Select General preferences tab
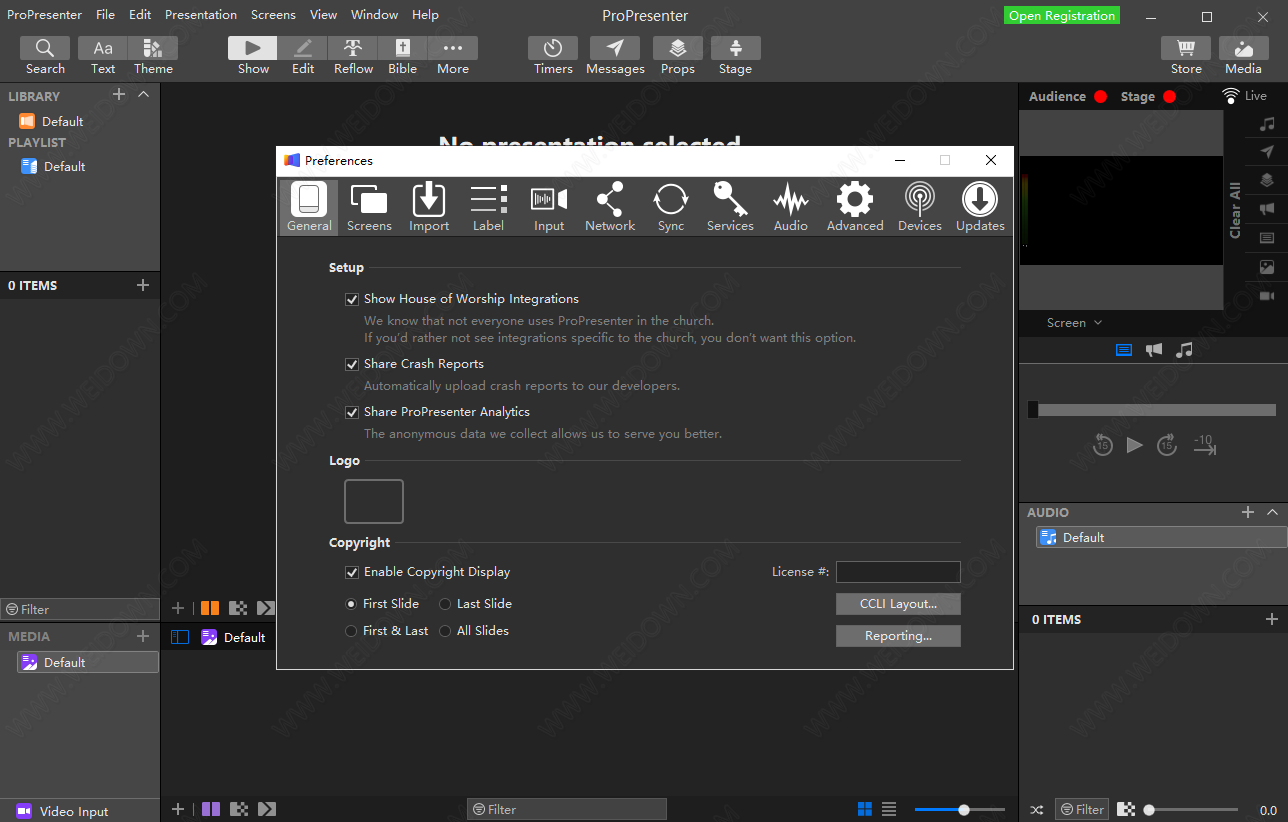The width and height of the screenshot is (1288, 822). (309, 207)
